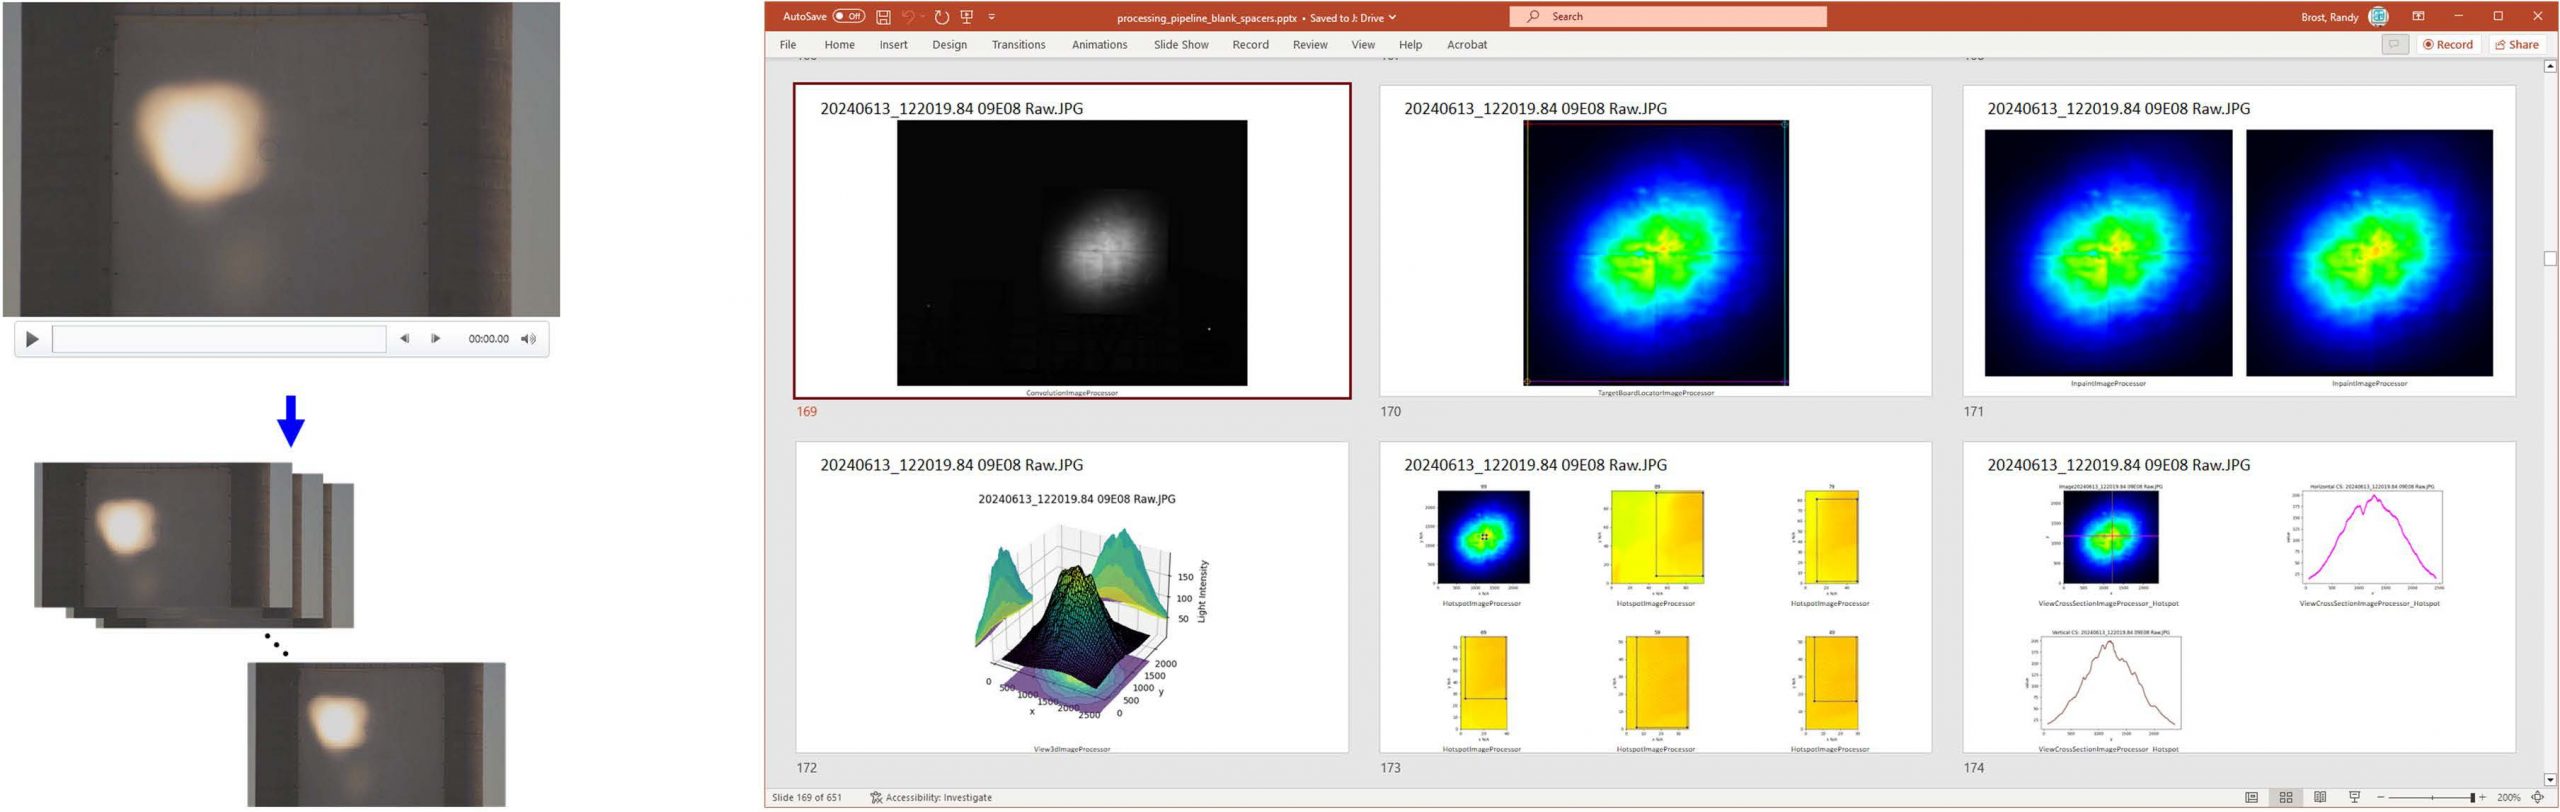Expand Customize Quick Access Toolbar dropdown
The image size is (2560, 812).
tap(992, 17)
